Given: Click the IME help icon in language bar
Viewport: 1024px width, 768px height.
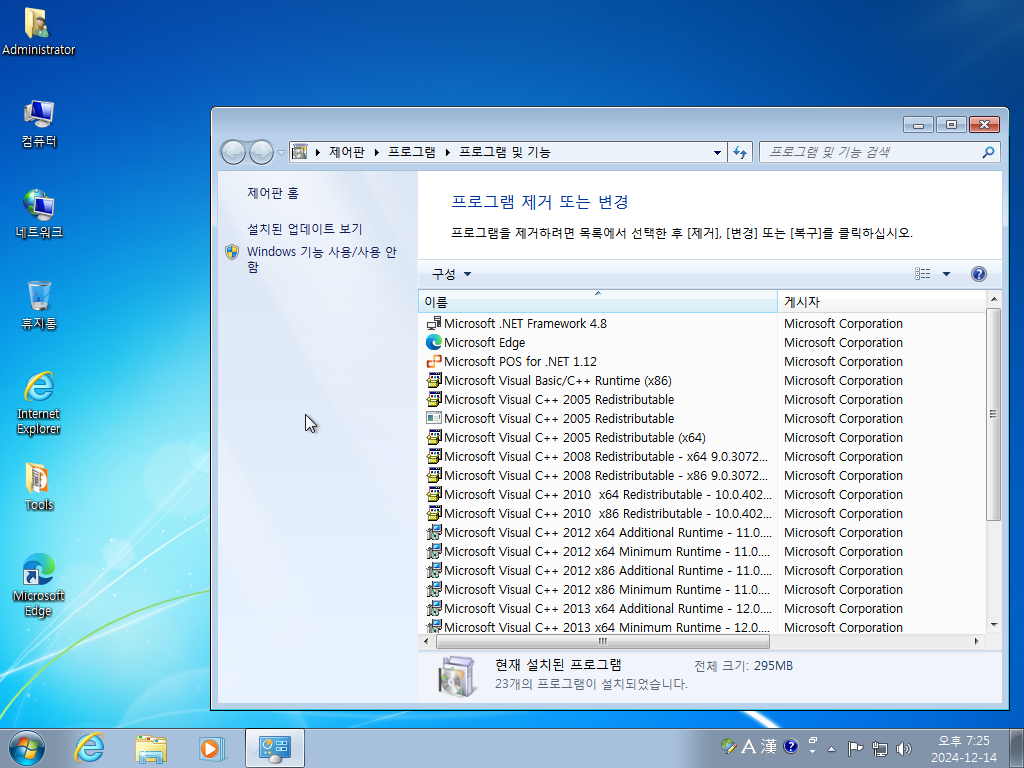Looking at the screenshot, I should (x=790, y=746).
